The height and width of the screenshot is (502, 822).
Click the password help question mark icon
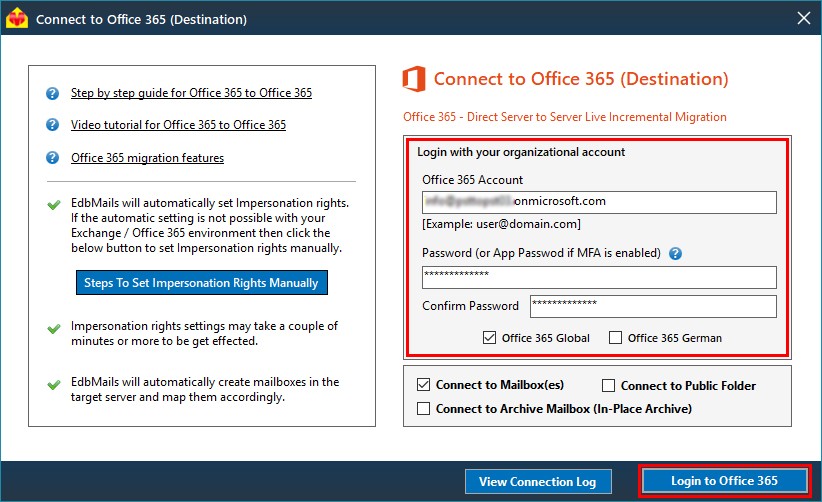(676, 254)
